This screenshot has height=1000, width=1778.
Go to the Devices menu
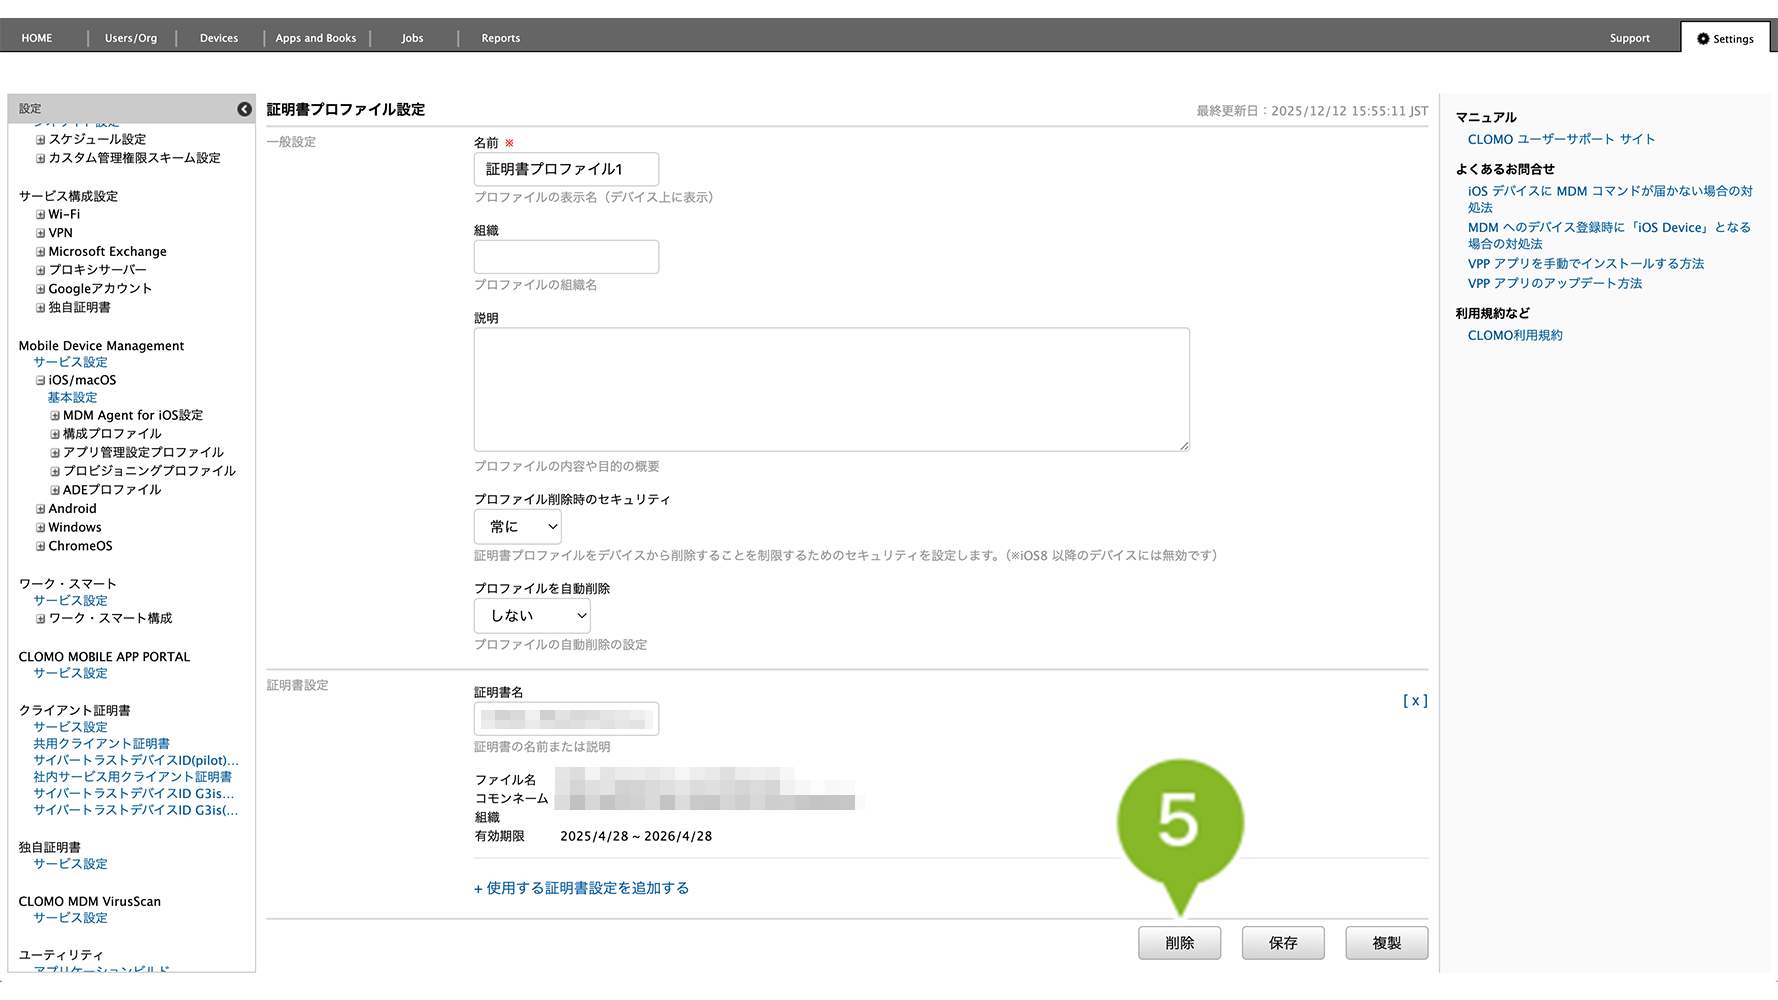pyautogui.click(x=219, y=39)
